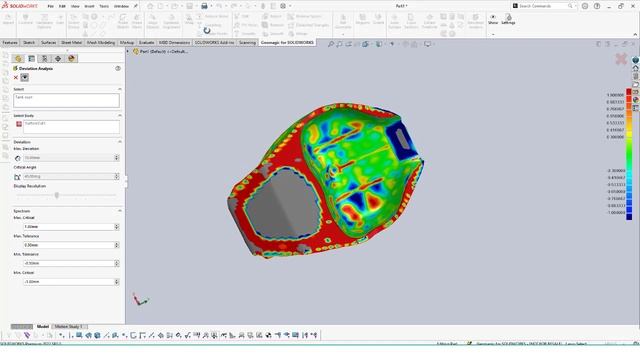Click the Design Library task pane icon
The height and width of the screenshot is (360, 640).
pos(636,76)
